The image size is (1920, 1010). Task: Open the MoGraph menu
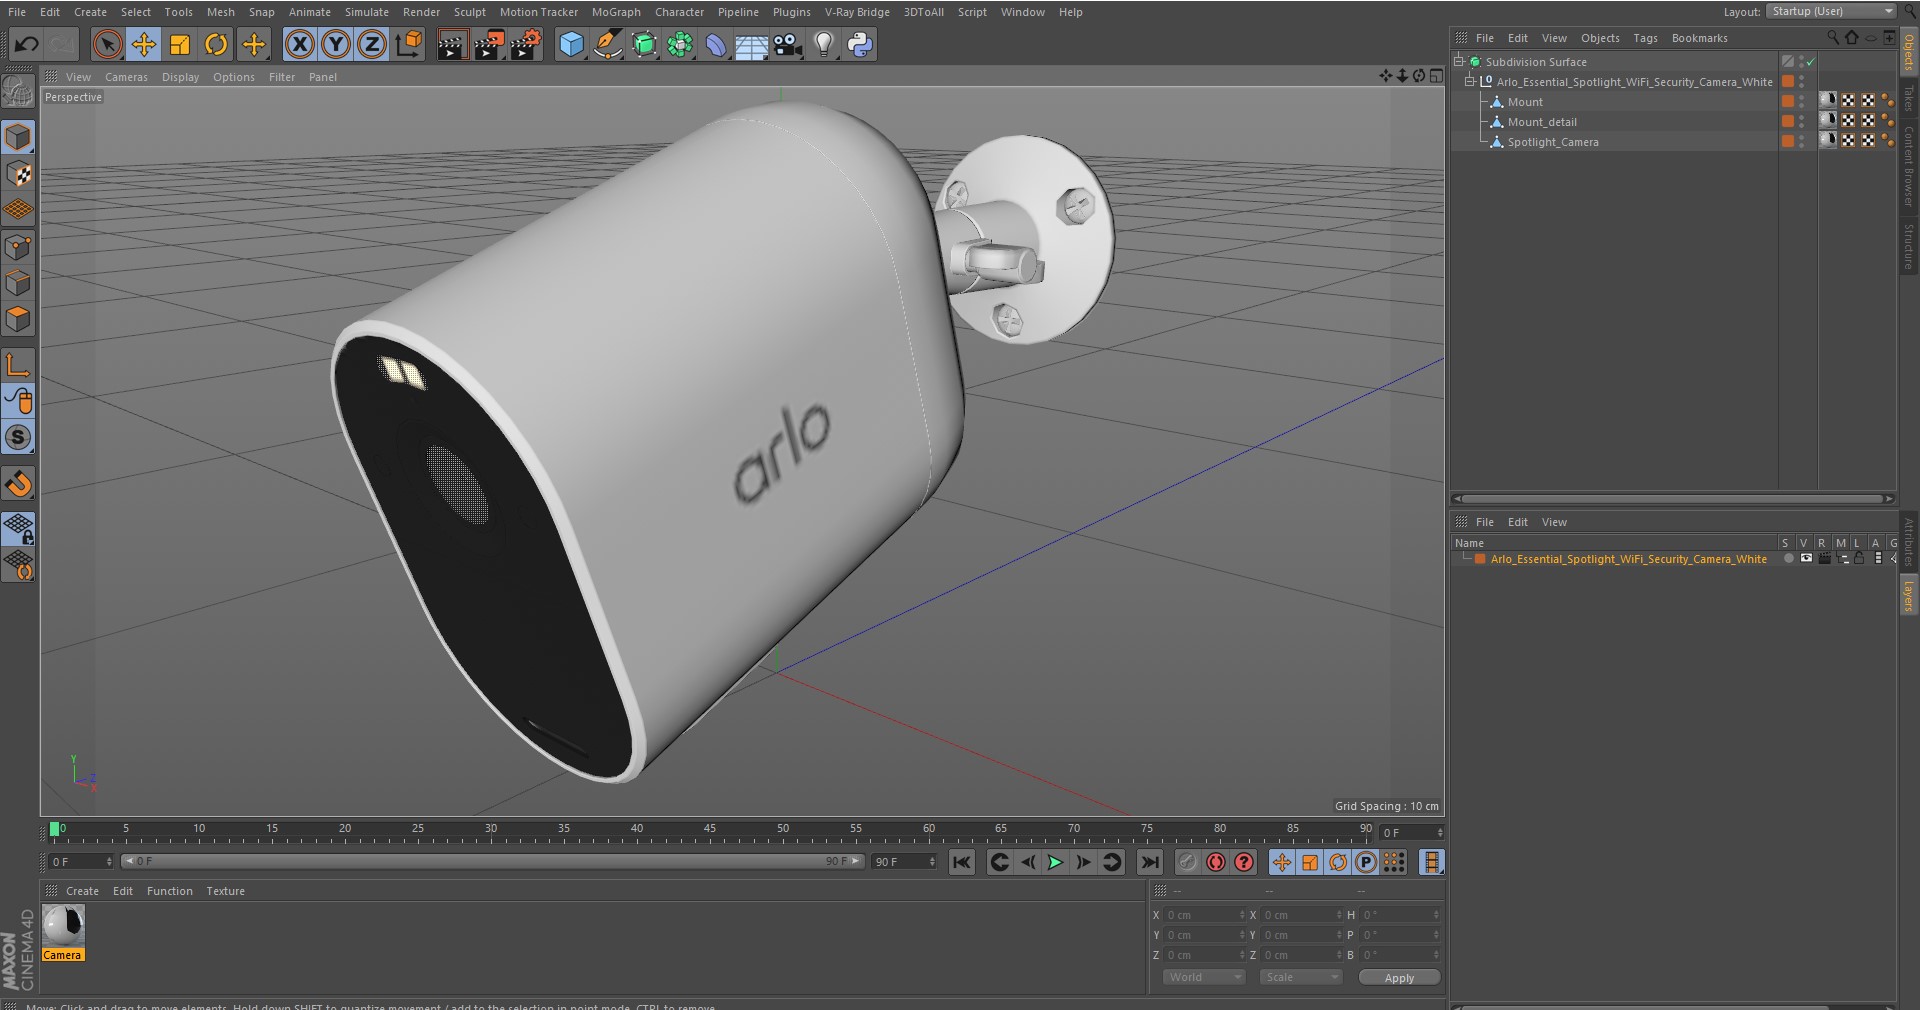coord(616,12)
